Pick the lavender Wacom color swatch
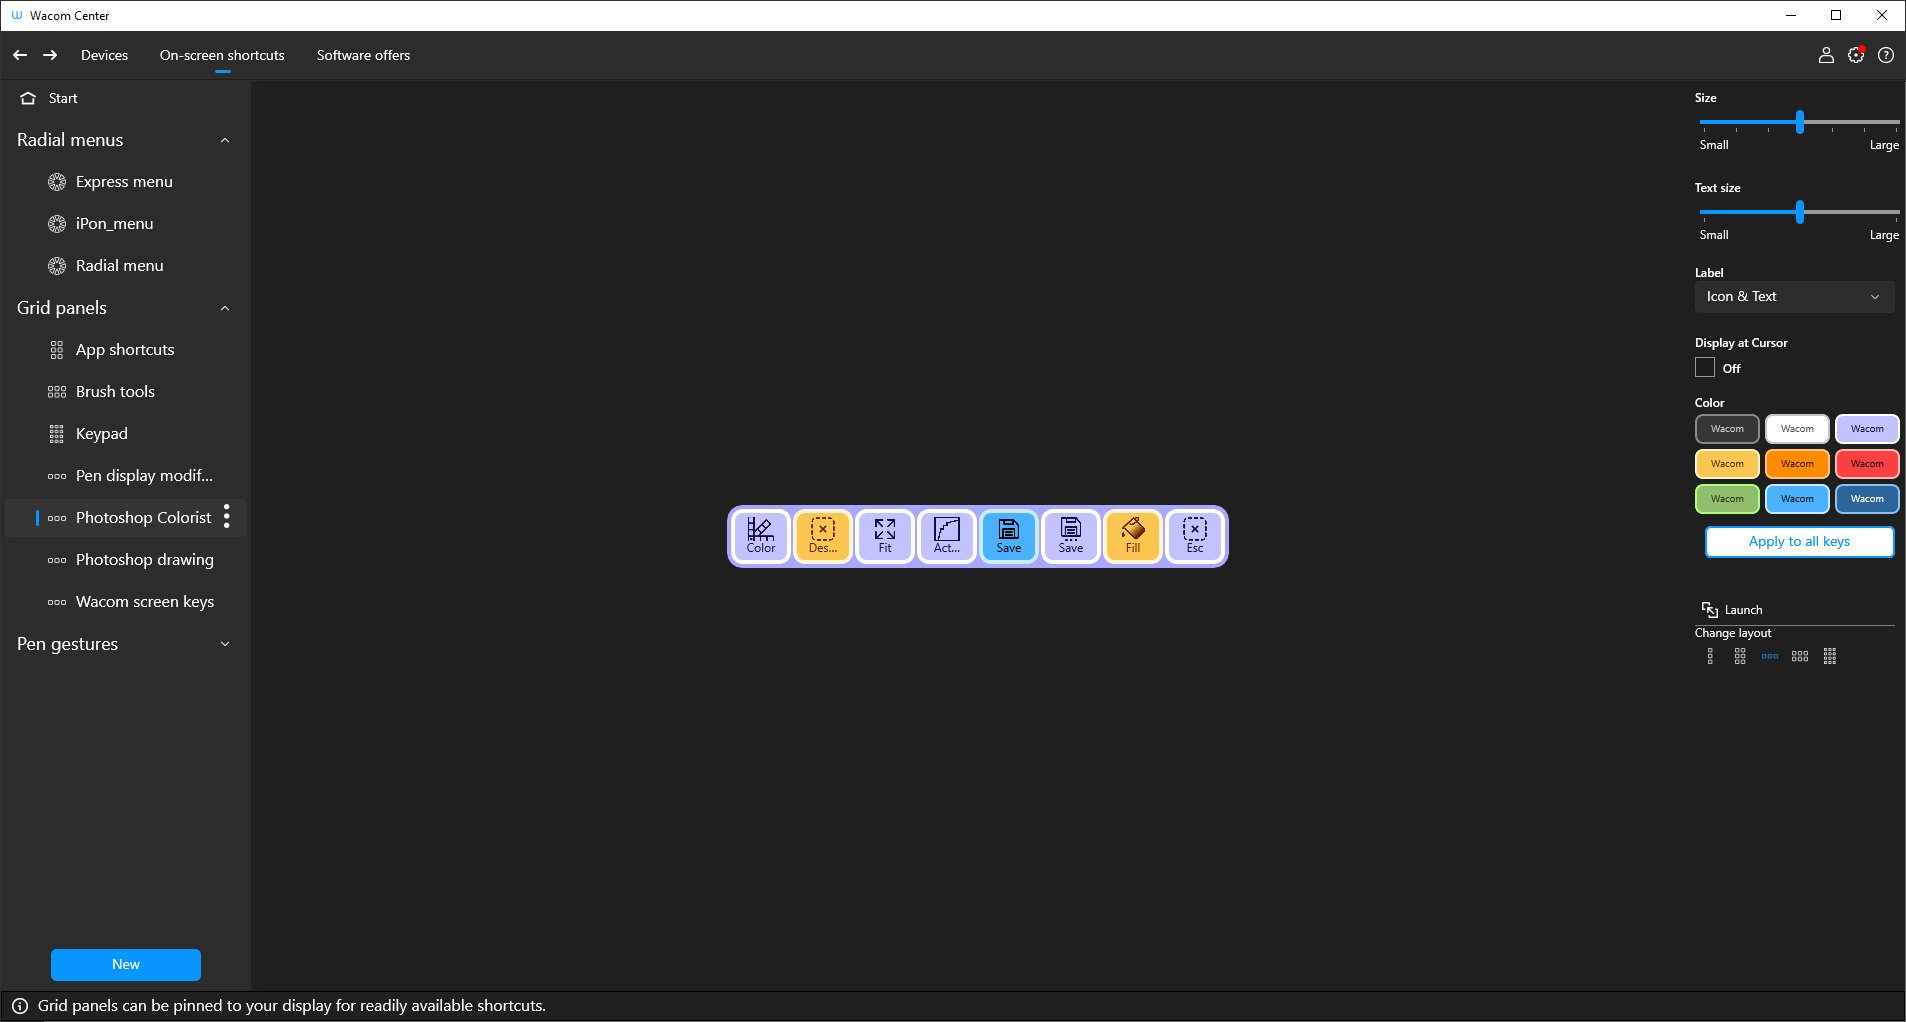Image resolution: width=1906 pixels, height=1022 pixels. point(1867,429)
